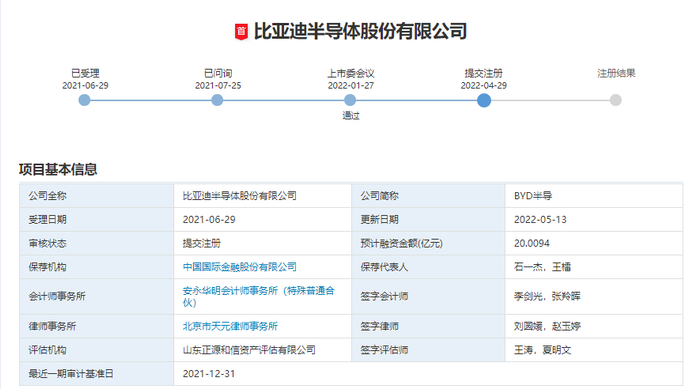This screenshot has width=700, height=389.
Task: Click the 最近一期审计基准日 label cell
Action: coord(96,374)
